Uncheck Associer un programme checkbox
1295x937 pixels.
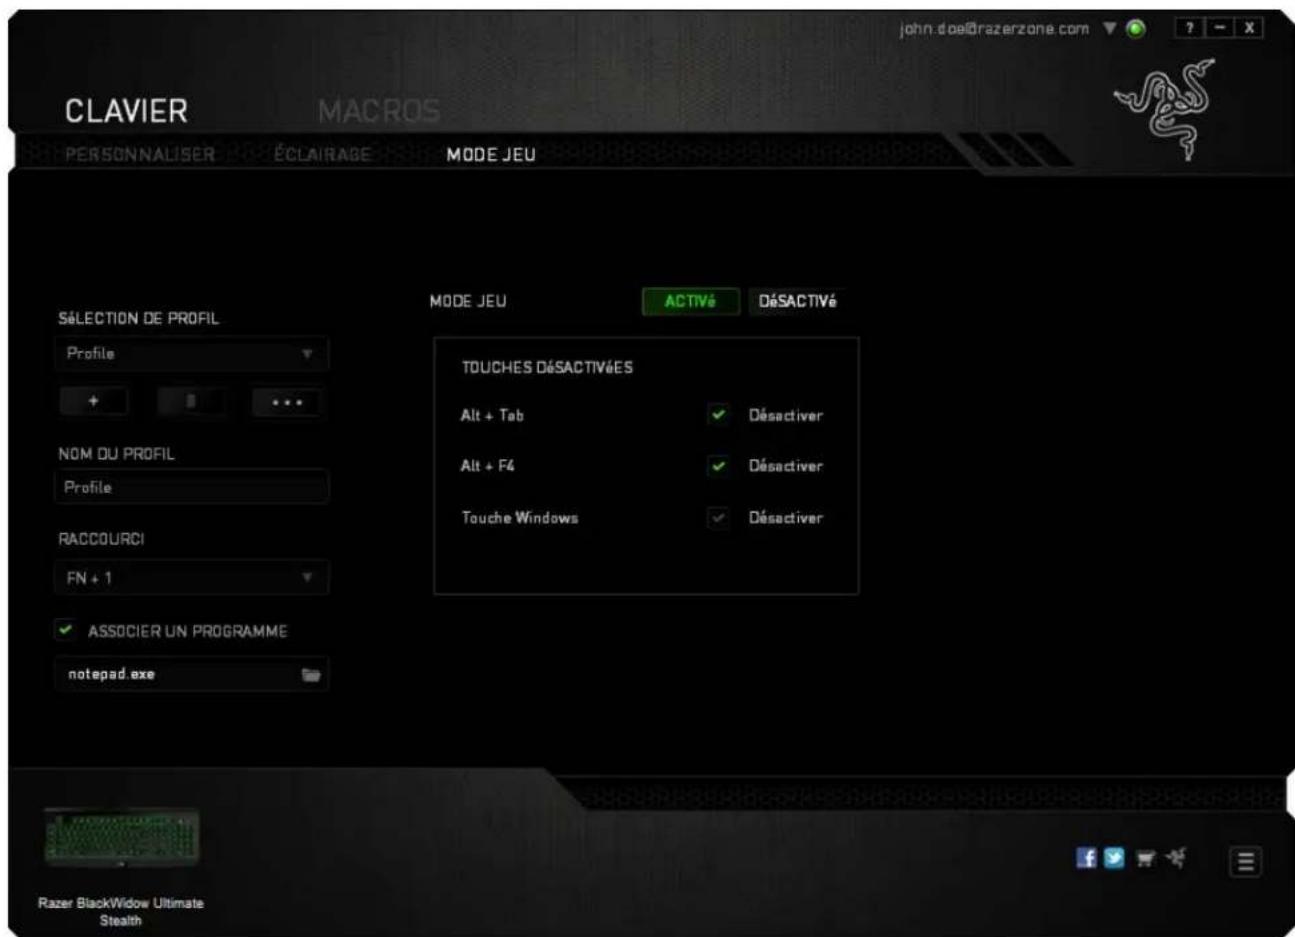66,631
